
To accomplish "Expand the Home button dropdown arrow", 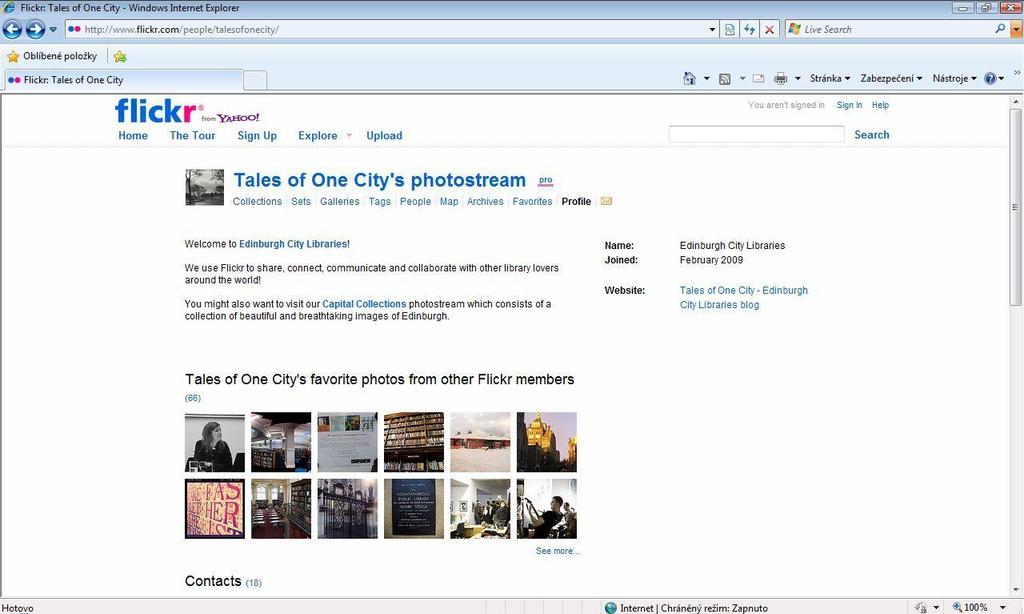I will point(707,78).
